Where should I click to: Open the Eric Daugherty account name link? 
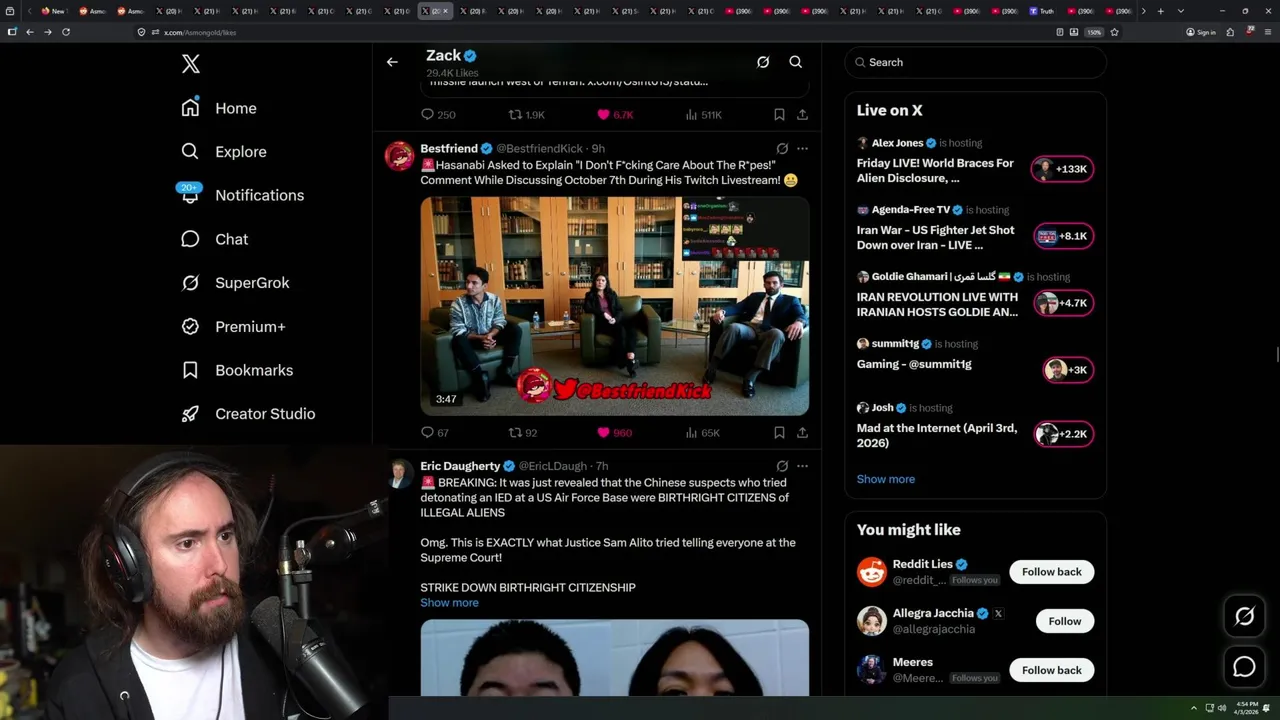point(460,466)
